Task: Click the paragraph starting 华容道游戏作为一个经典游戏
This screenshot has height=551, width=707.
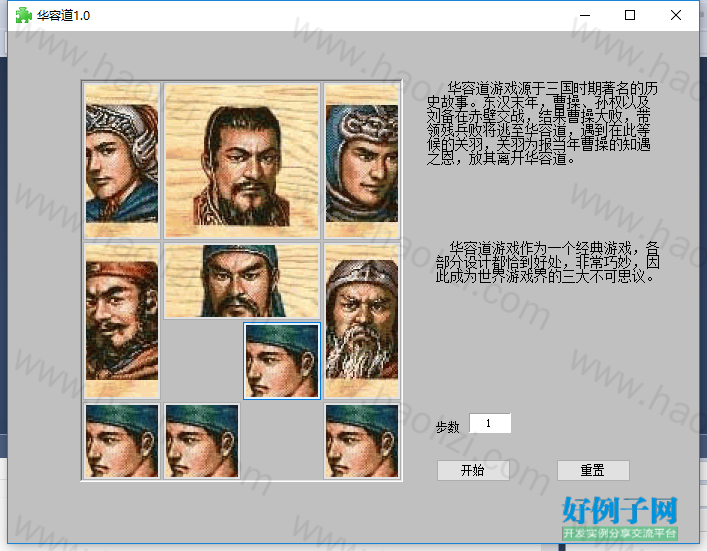Action: pyautogui.click(x=547, y=262)
